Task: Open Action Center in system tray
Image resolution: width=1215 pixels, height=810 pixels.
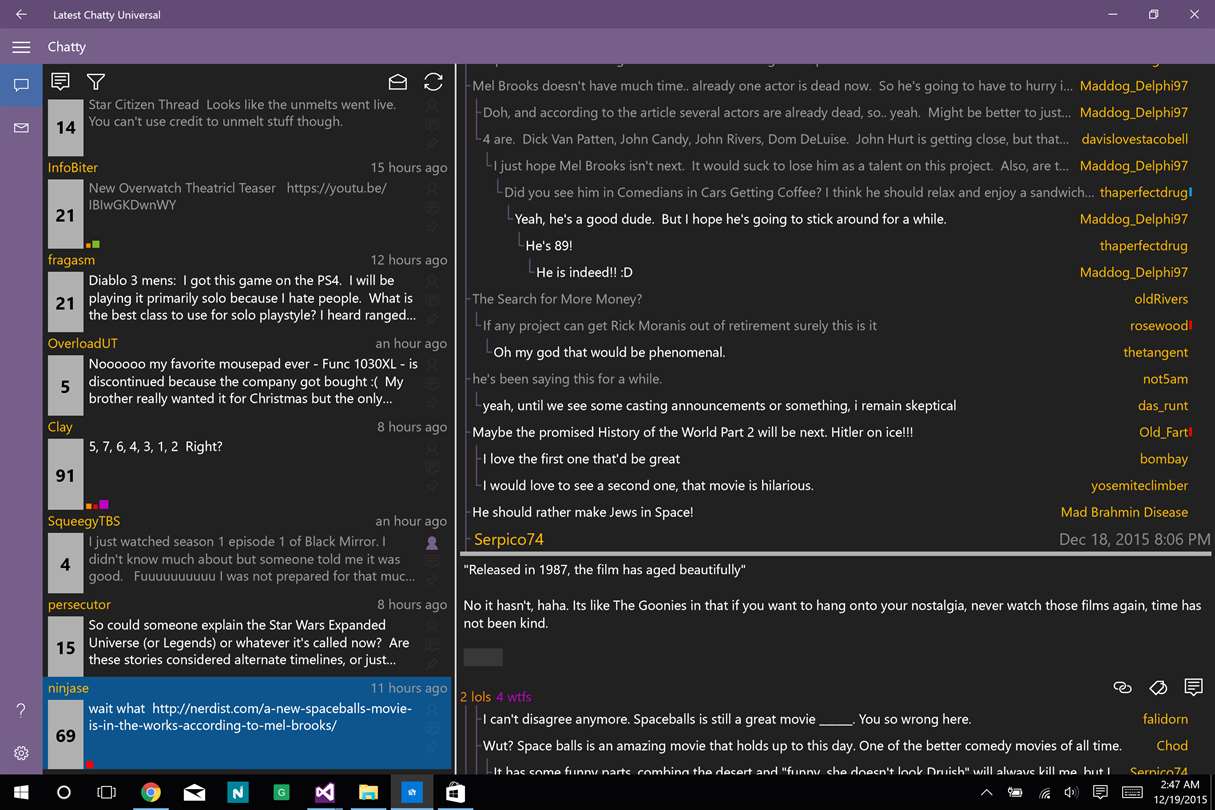Action: 1100,792
